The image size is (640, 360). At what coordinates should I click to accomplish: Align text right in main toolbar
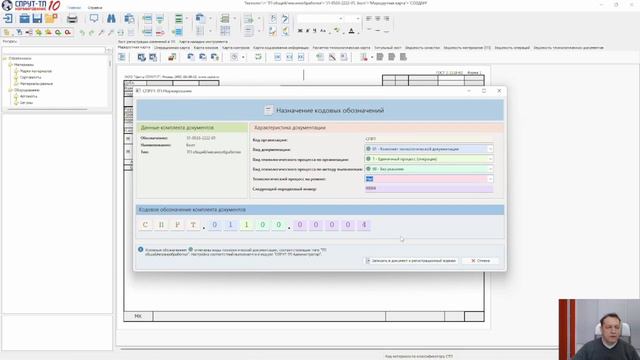pos(386,19)
